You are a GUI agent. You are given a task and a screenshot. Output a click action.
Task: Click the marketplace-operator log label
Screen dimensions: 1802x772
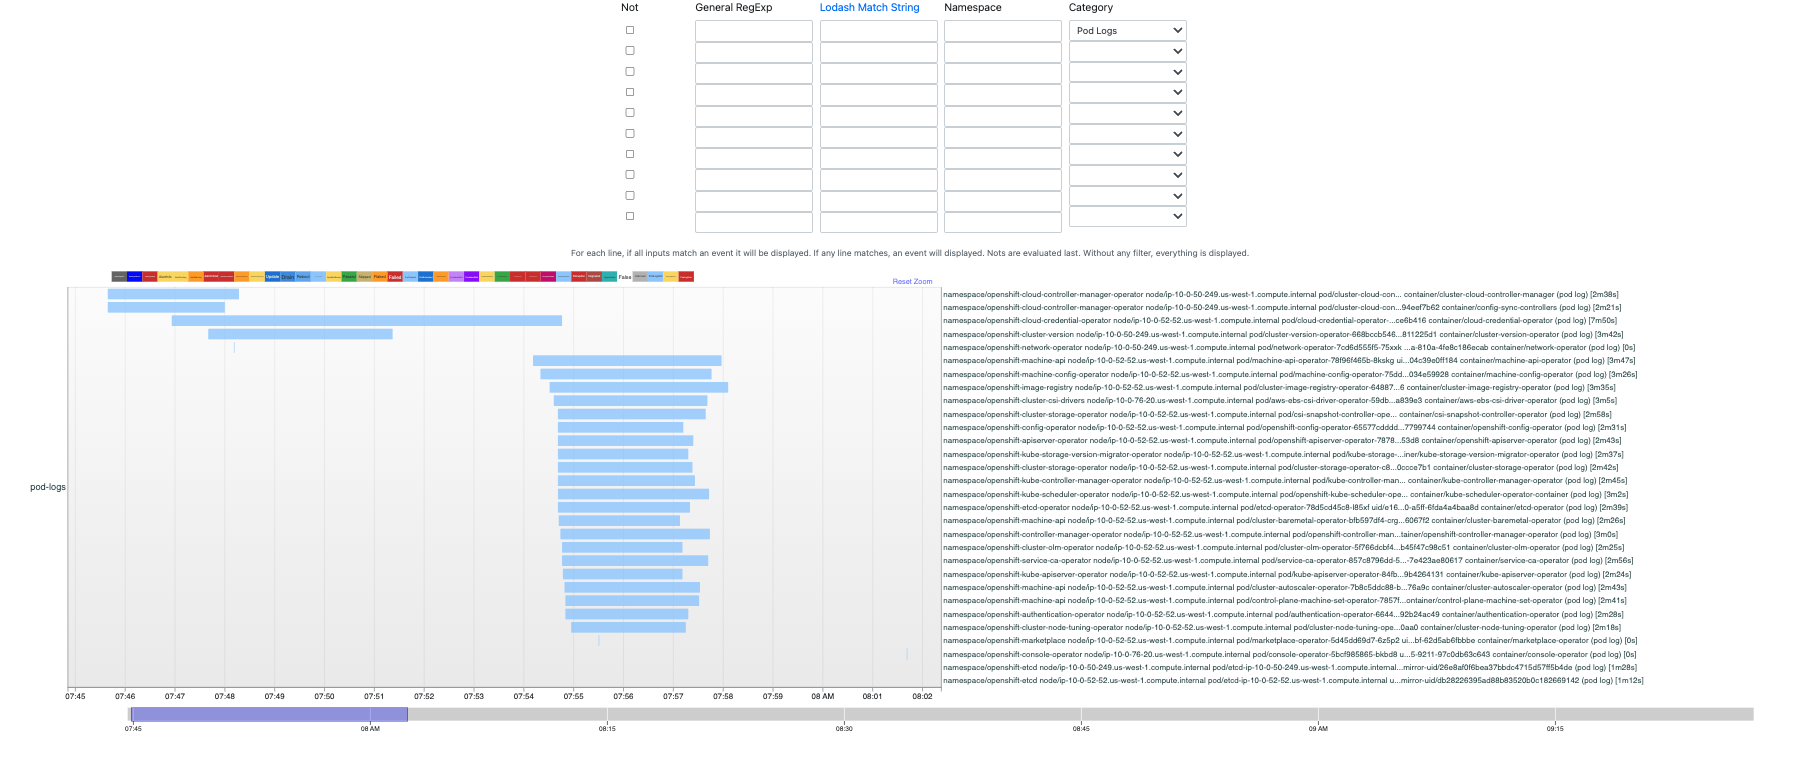(x=1290, y=640)
